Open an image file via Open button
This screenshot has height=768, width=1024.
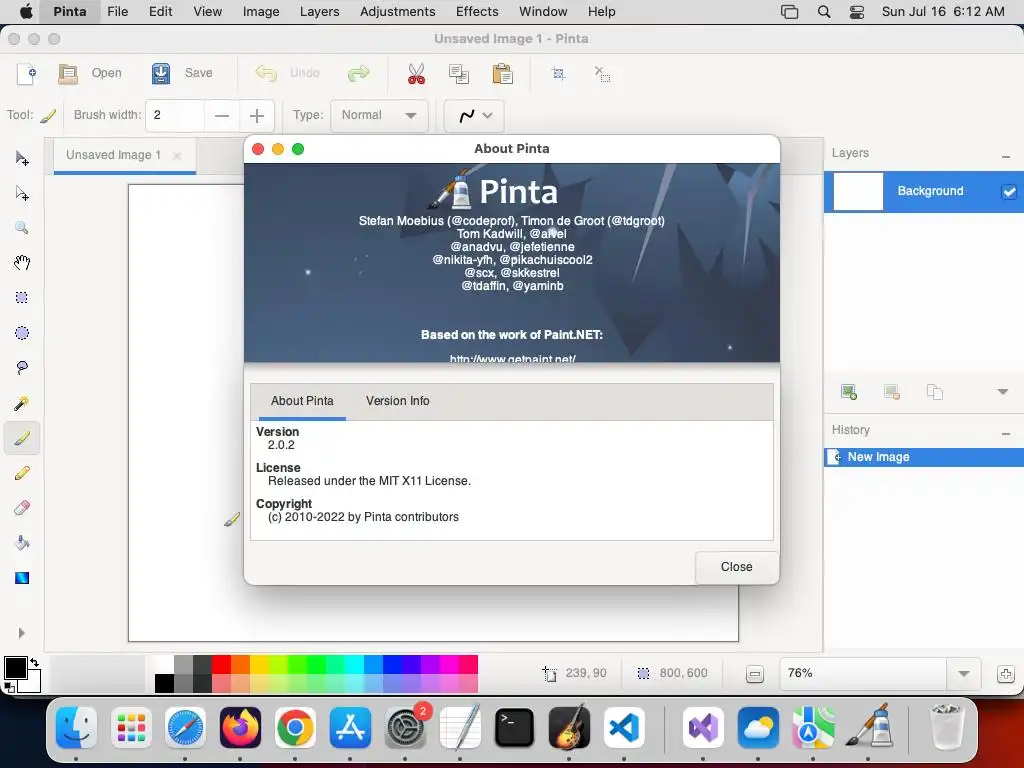coord(89,73)
